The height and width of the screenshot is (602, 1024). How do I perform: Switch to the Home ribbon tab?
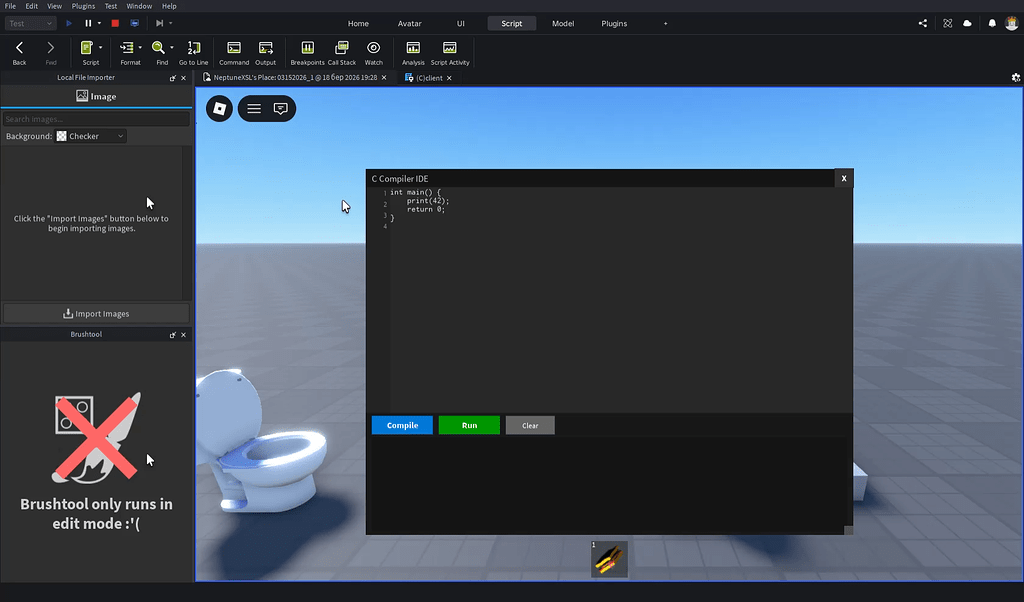pyautogui.click(x=358, y=24)
